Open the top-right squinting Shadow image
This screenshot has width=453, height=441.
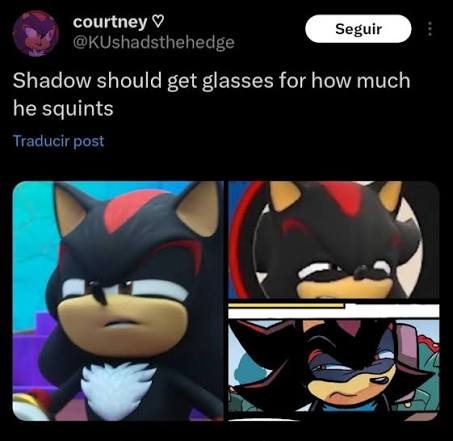coord(334,240)
